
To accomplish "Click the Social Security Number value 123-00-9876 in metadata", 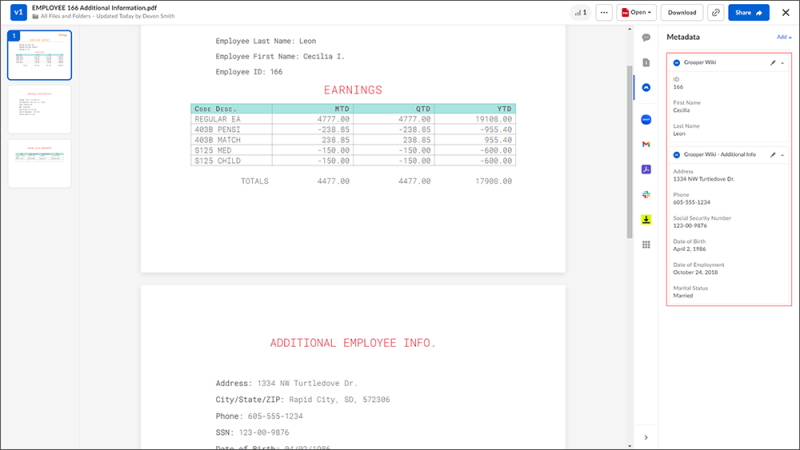I will 690,226.
